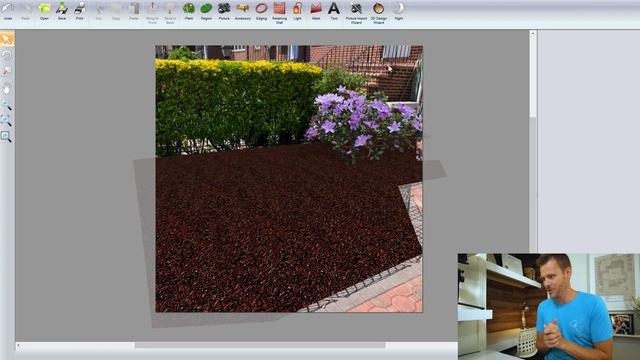This screenshot has height=360, width=640.
Task: Open a project with the Open icon
Action: pos(44,11)
